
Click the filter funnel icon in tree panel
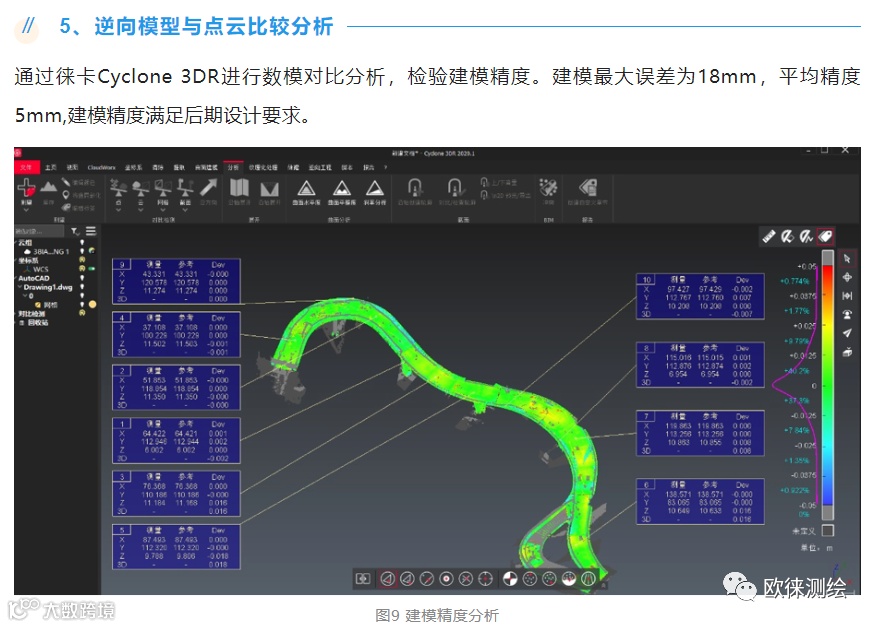coord(75,231)
